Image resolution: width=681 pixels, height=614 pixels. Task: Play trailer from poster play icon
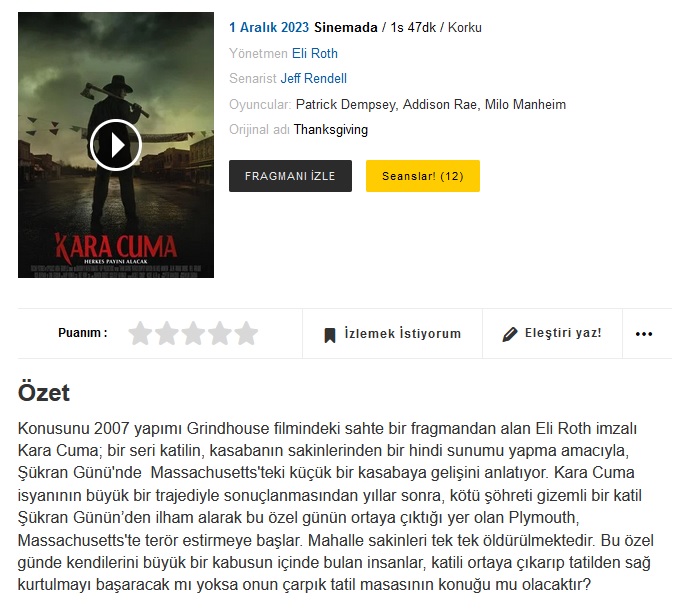coord(116,145)
